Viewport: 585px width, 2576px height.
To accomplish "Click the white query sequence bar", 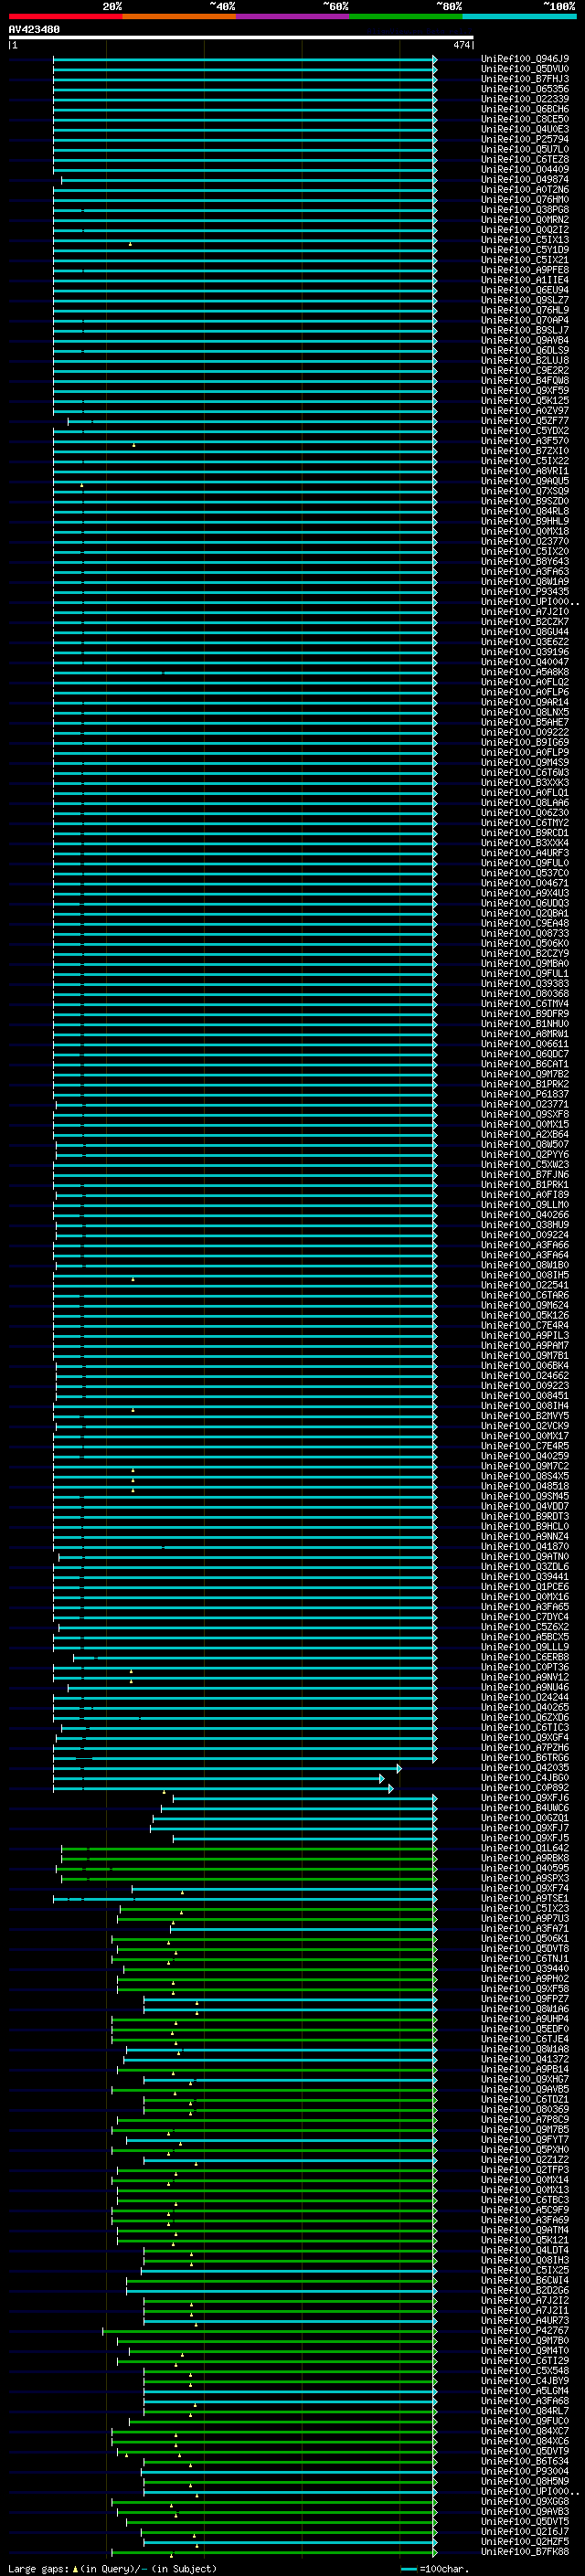I will pyautogui.click(x=241, y=37).
